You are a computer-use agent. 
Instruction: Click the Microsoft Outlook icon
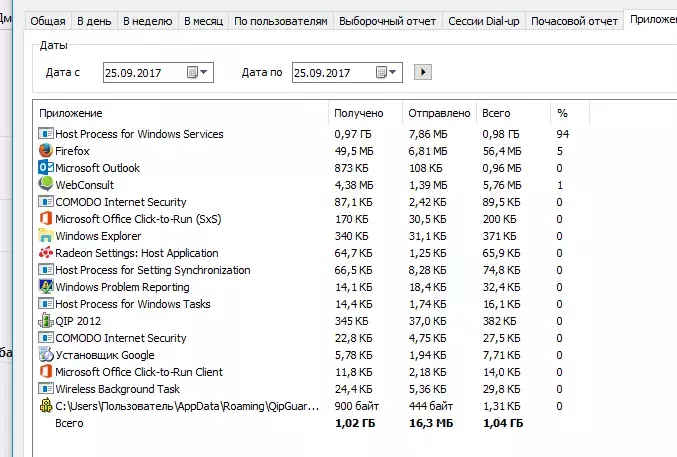point(46,168)
